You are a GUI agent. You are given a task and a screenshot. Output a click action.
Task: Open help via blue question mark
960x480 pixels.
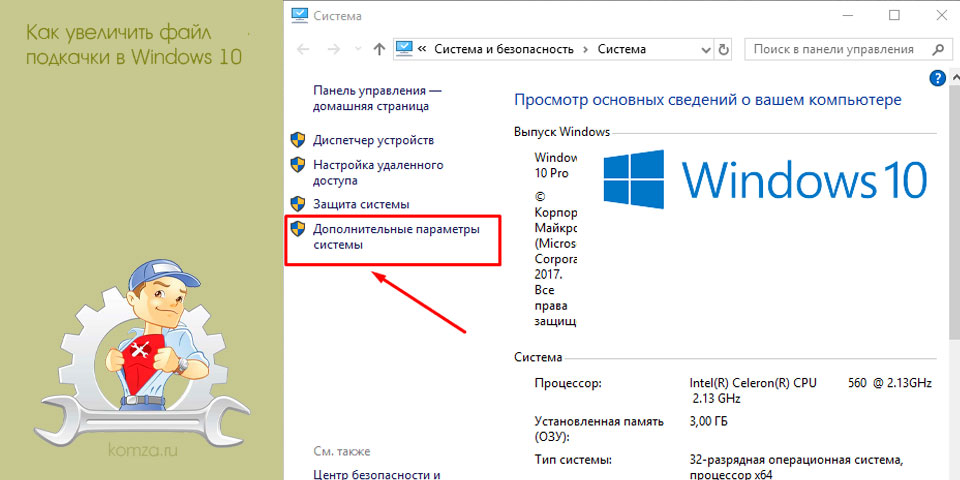tap(937, 78)
